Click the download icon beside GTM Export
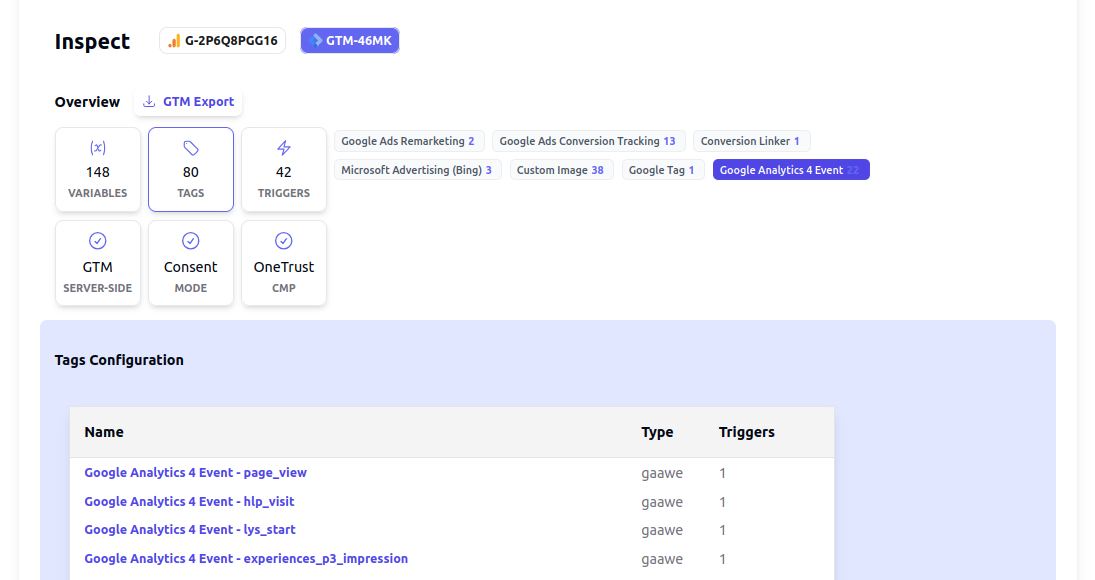 click(149, 102)
